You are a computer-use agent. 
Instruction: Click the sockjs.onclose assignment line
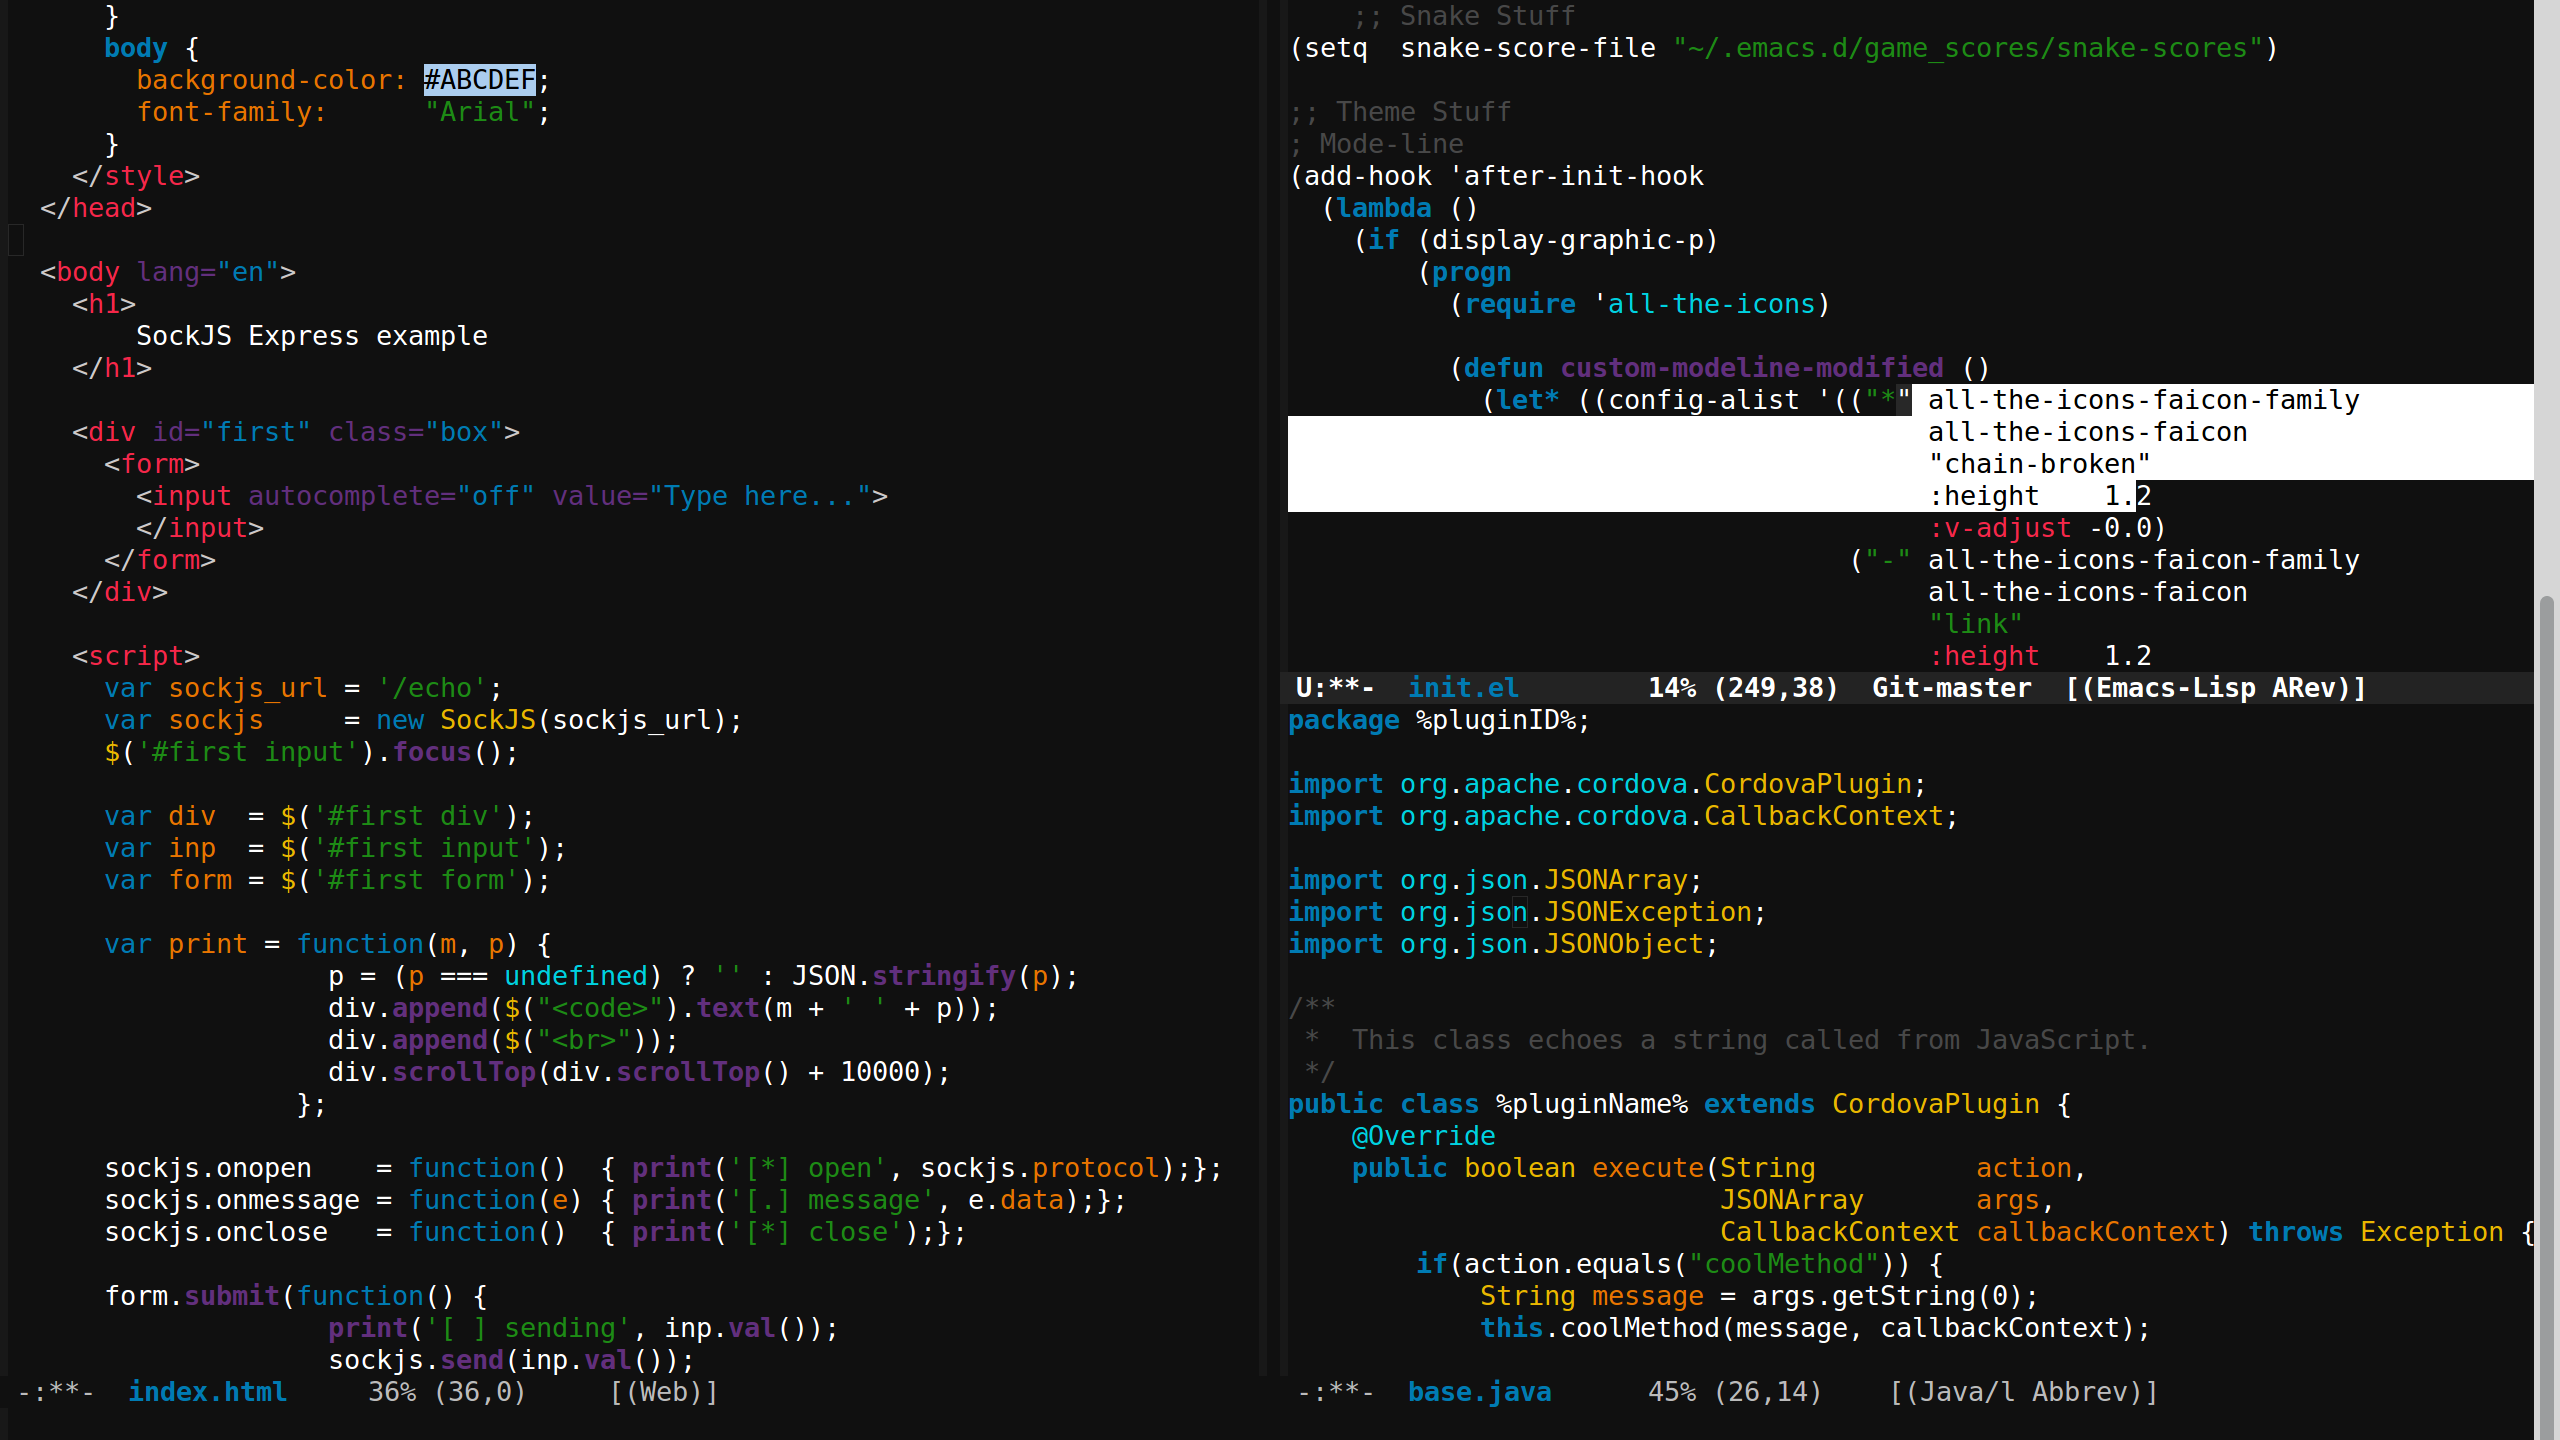pyautogui.click(x=535, y=1231)
